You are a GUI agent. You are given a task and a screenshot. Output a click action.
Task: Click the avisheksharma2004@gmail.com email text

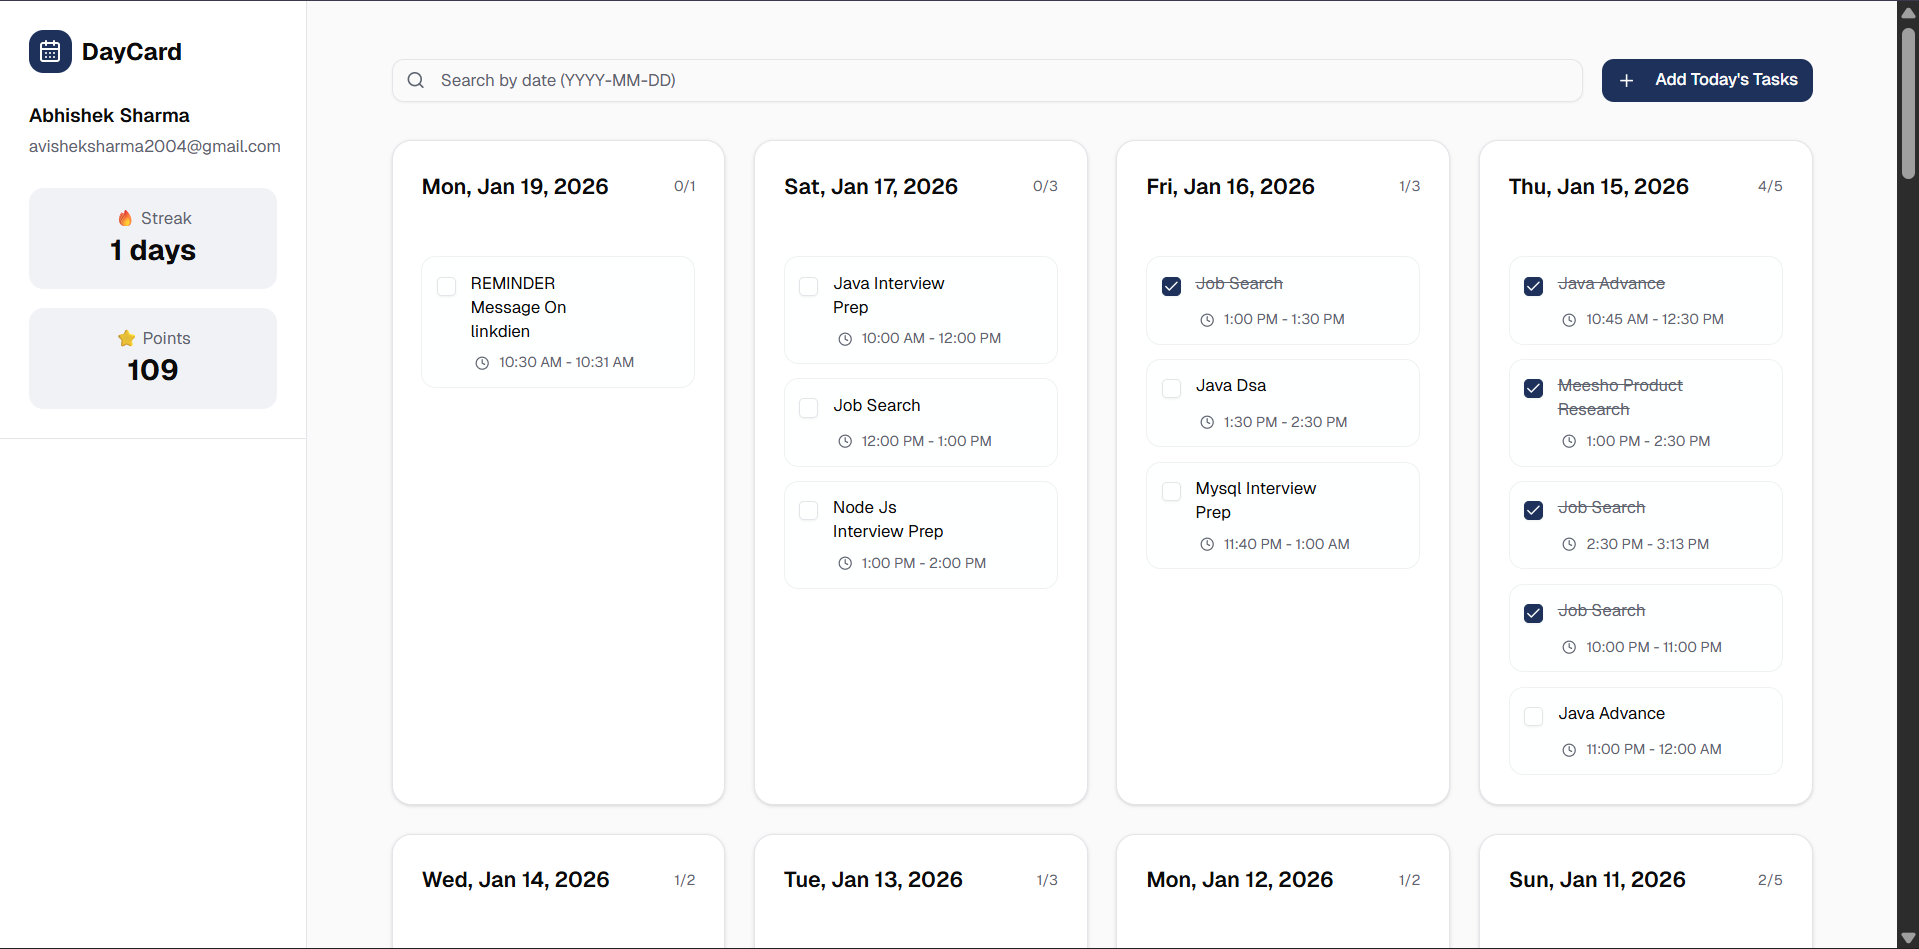point(154,146)
